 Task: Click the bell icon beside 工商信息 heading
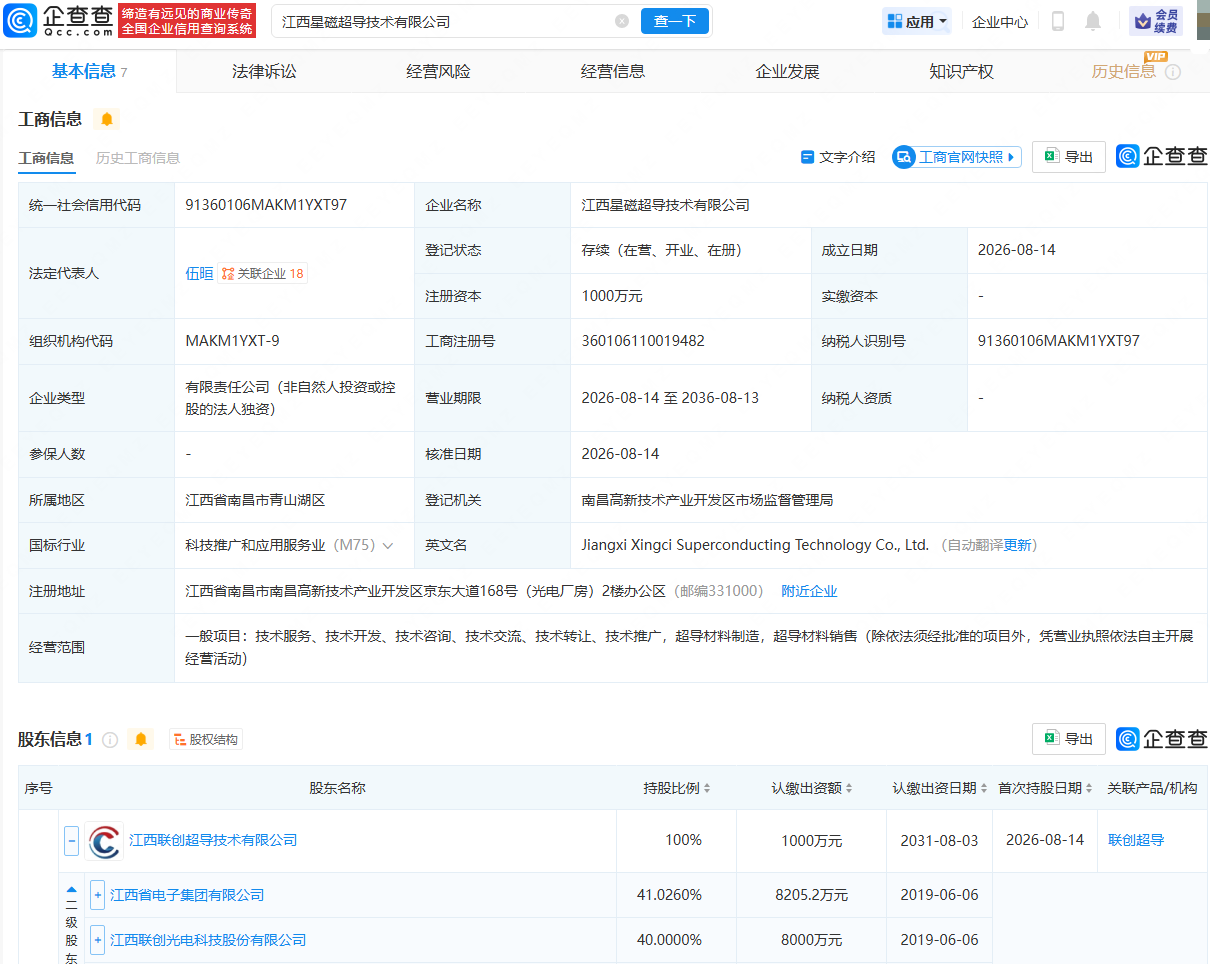tap(107, 119)
